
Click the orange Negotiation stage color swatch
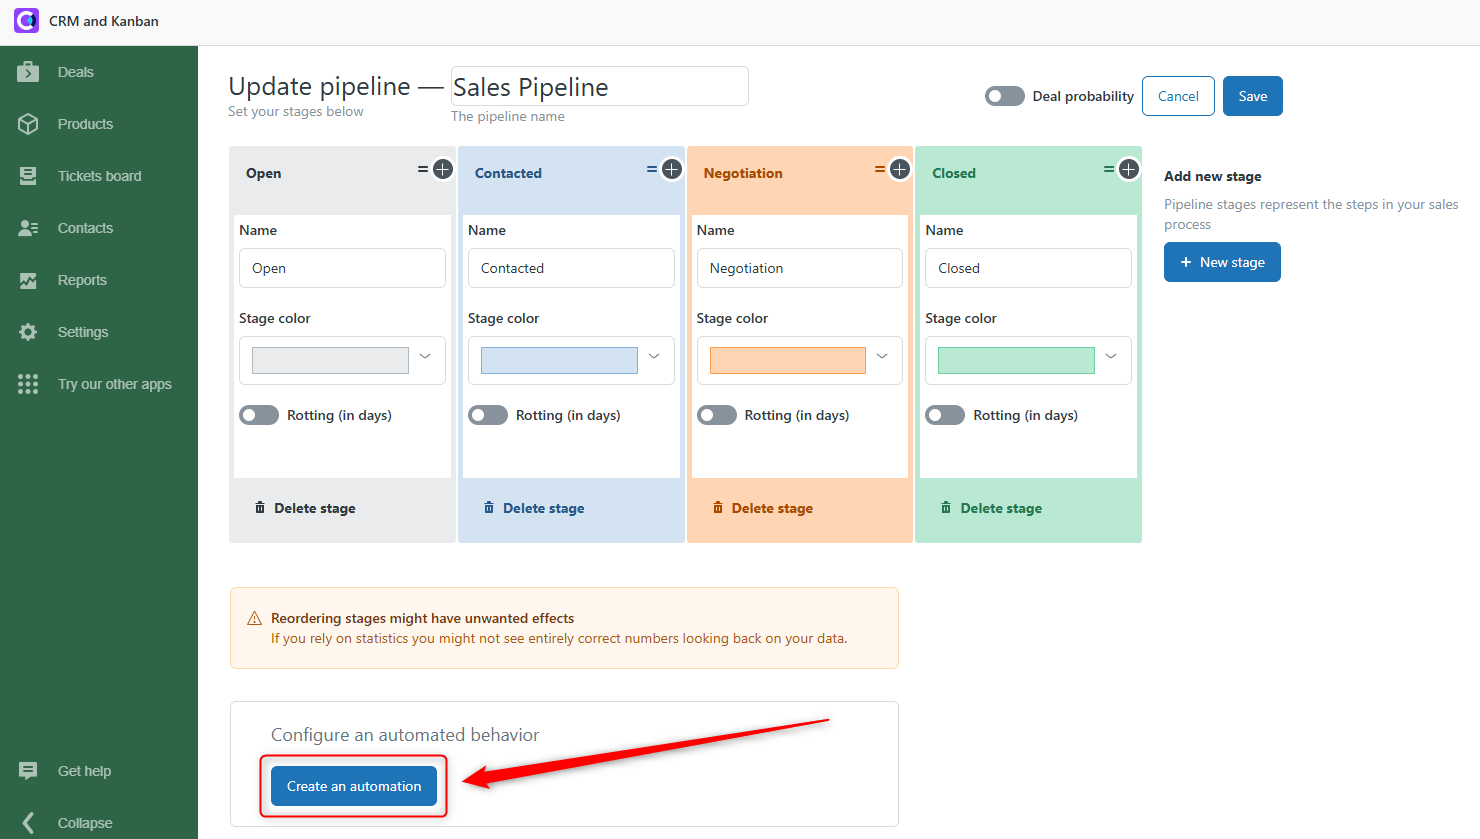click(788, 360)
